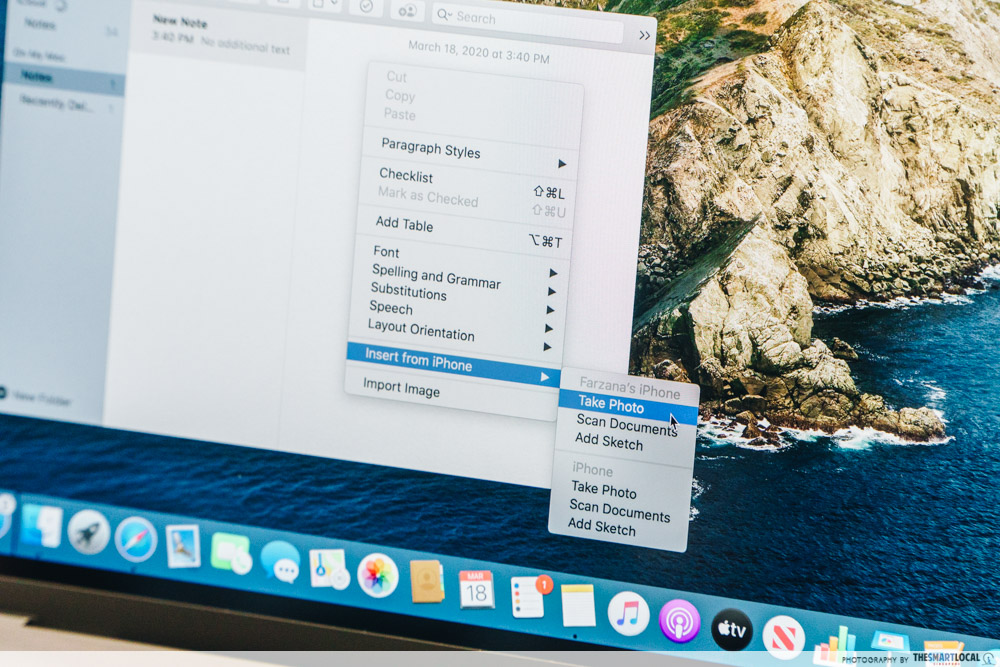1000x667 pixels.
Task: Expand the toolbar overflow double-chevron
Action: (x=645, y=35)
